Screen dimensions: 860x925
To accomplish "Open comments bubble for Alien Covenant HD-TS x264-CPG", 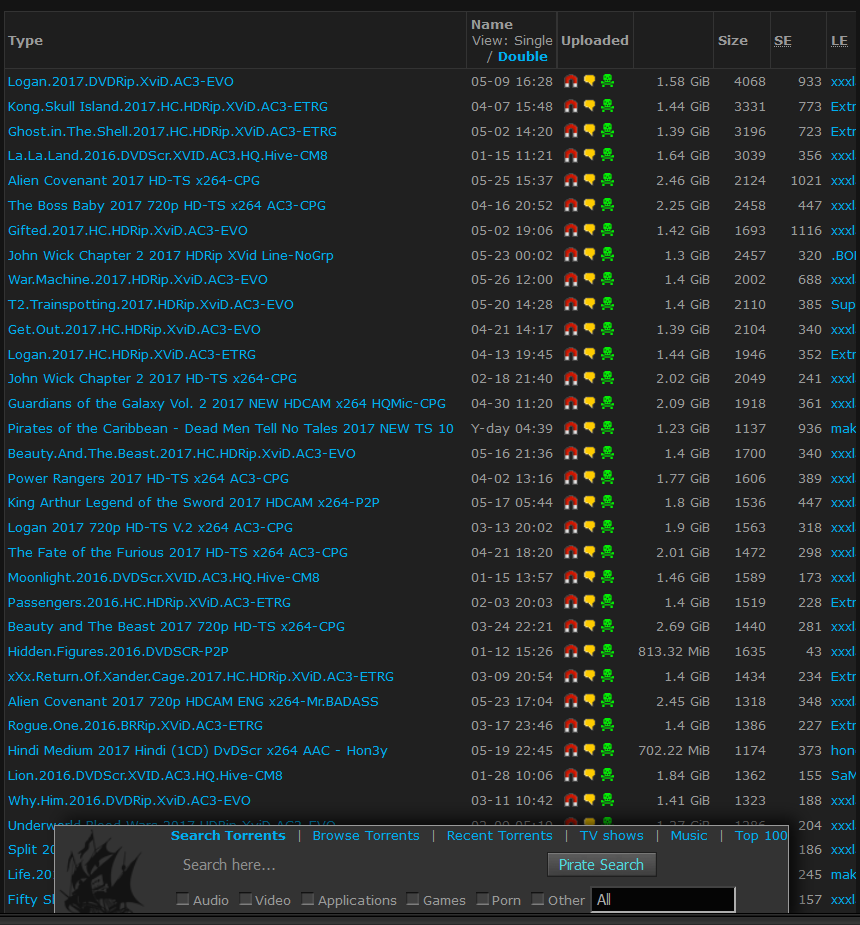I will pyautogui.click(x=589, y=181).
